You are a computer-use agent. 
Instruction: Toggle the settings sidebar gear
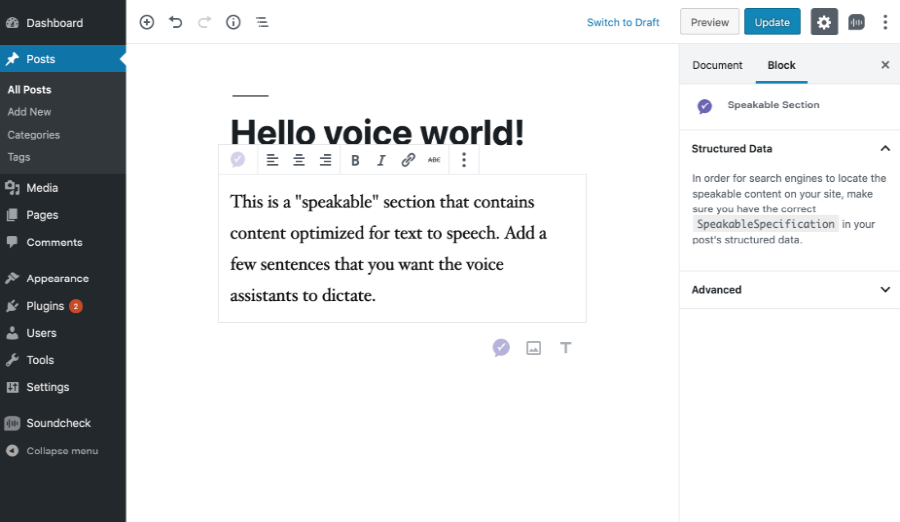coord(824,22)
